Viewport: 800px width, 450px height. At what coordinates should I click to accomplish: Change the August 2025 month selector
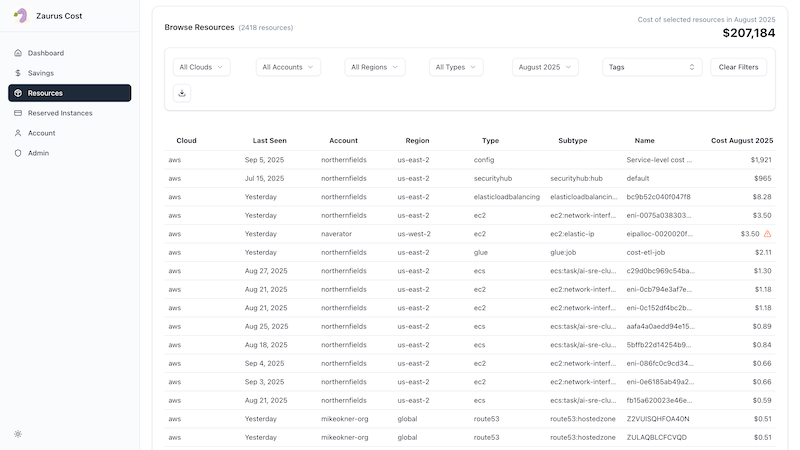pyautogui.click(x=545, y=67)
